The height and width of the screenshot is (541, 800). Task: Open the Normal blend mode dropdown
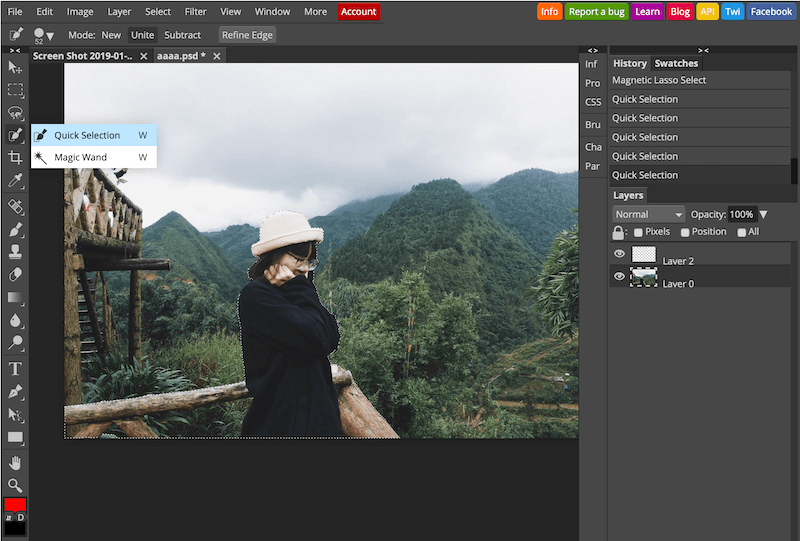coord(648,214)
